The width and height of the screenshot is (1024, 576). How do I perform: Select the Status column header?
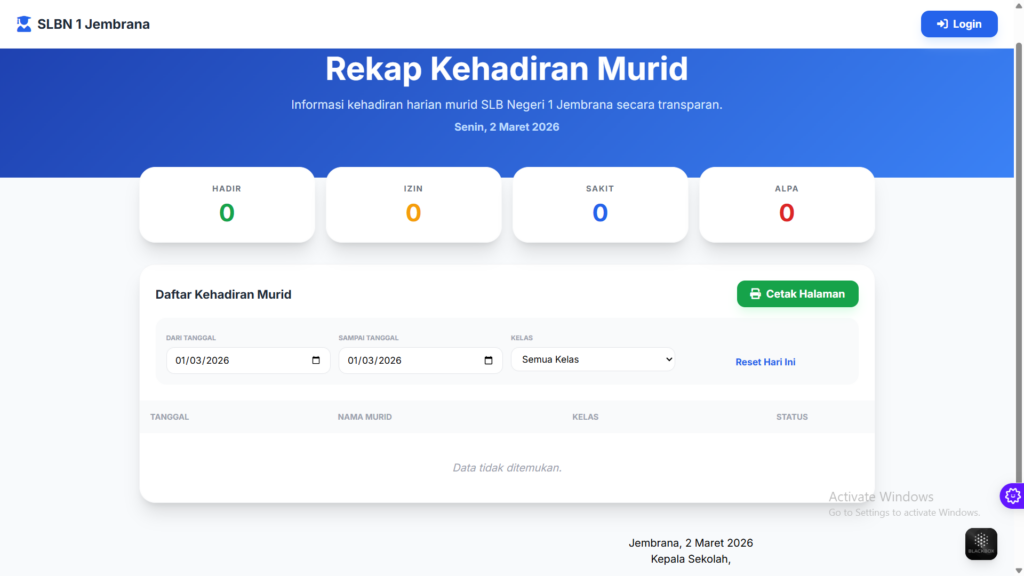pyautogui.click(x=791, y=417)
